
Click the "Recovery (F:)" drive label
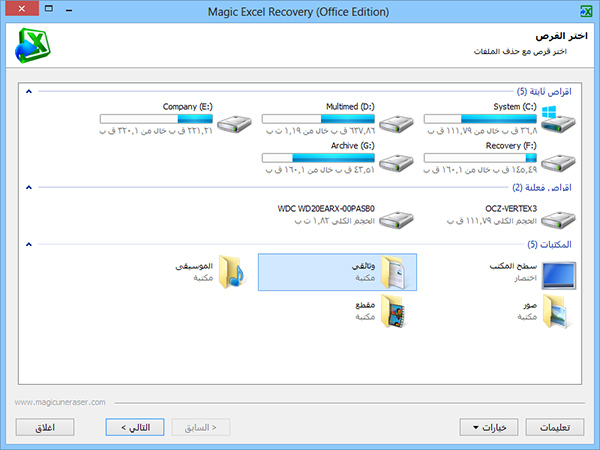click(511, 145)
